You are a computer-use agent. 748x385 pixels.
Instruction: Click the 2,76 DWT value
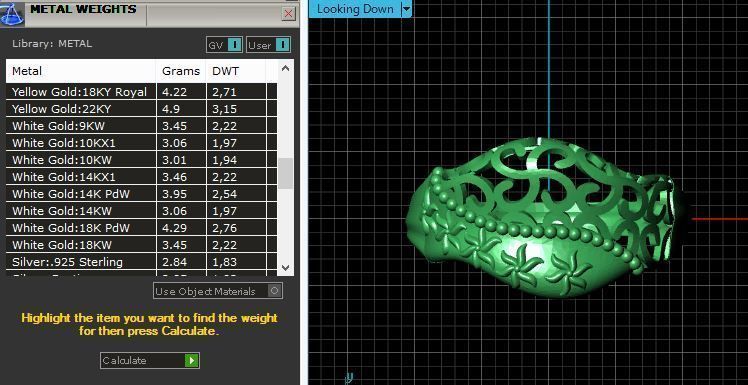[x=225, y=229]
